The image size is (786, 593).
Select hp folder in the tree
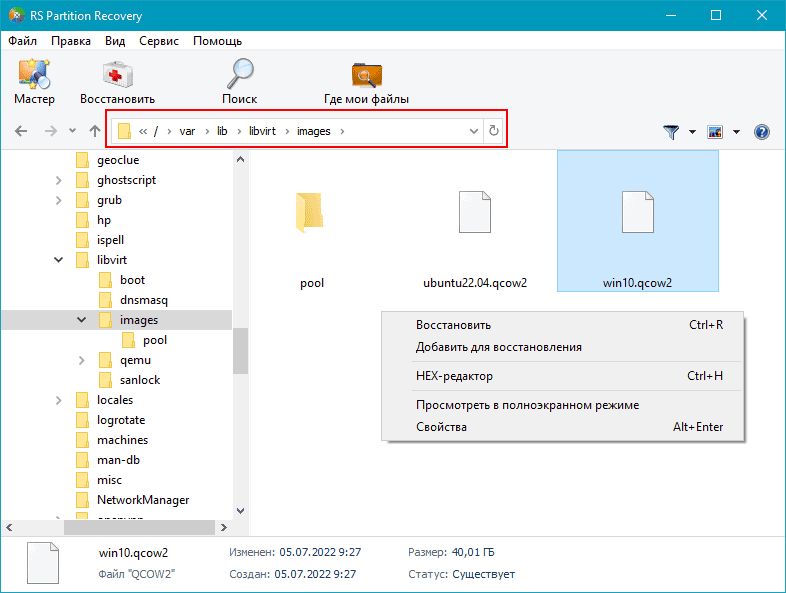coord(94,220)
